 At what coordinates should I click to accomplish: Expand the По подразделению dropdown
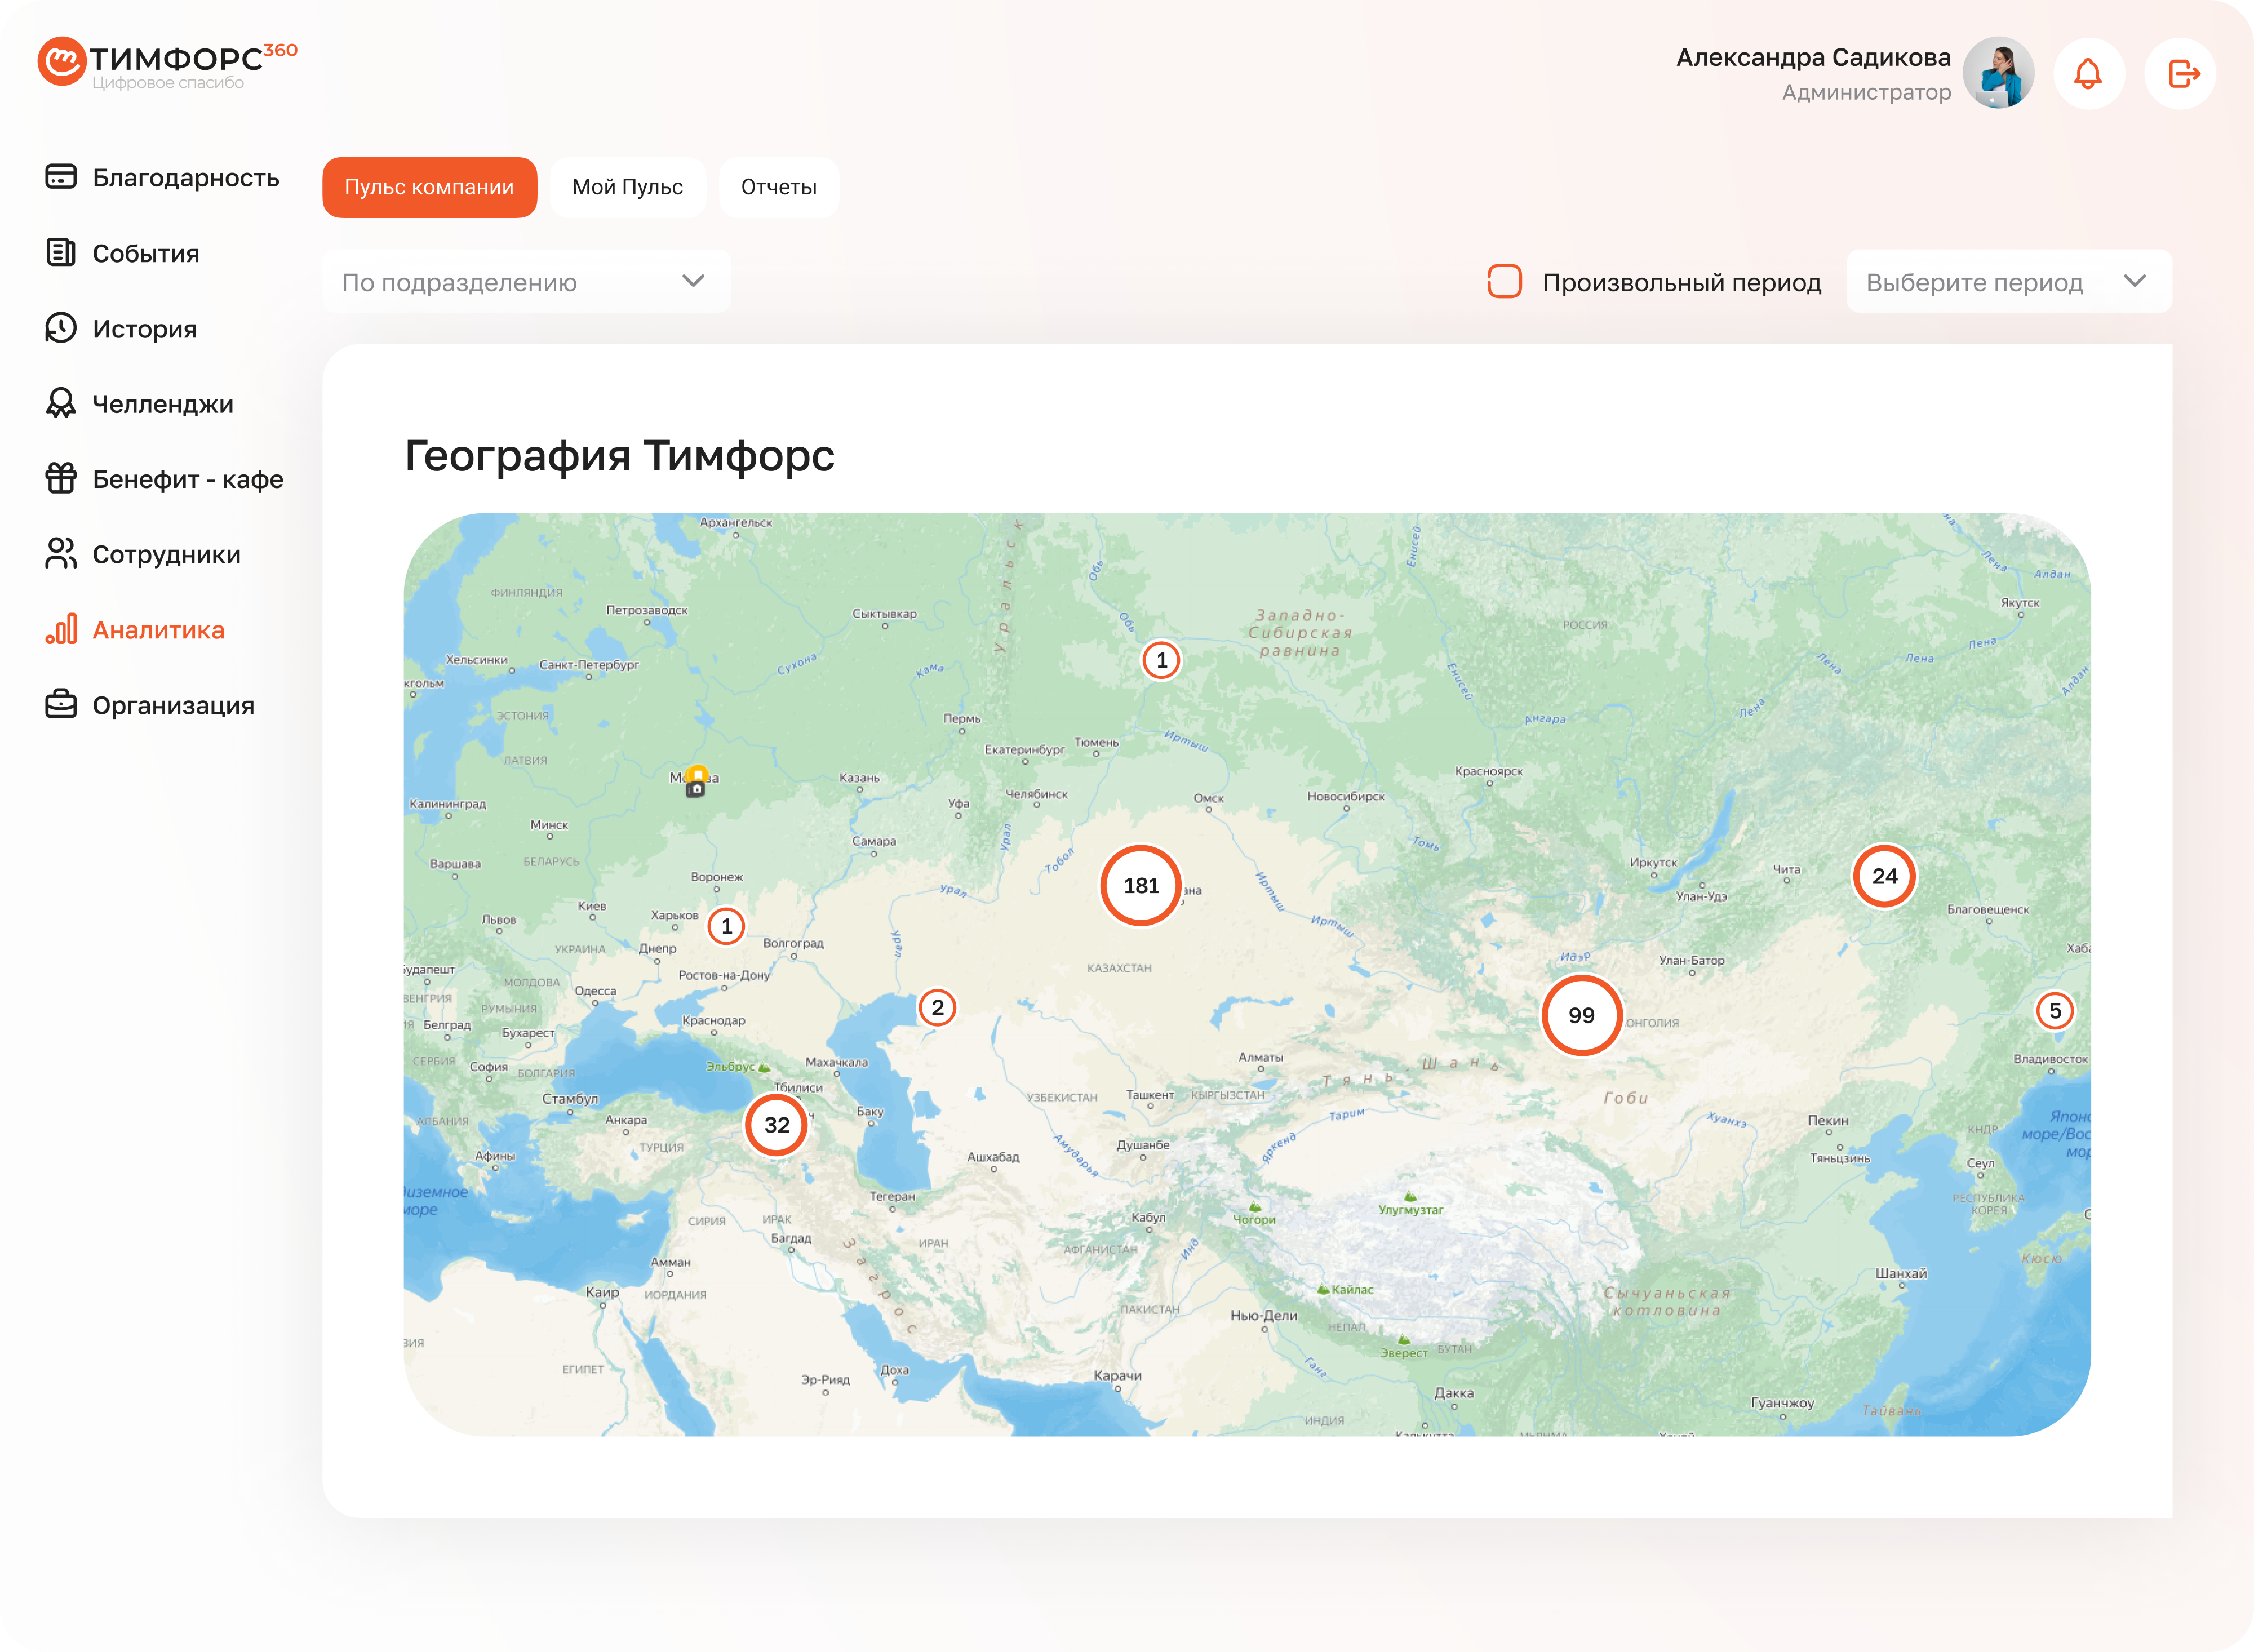[526, 282]
